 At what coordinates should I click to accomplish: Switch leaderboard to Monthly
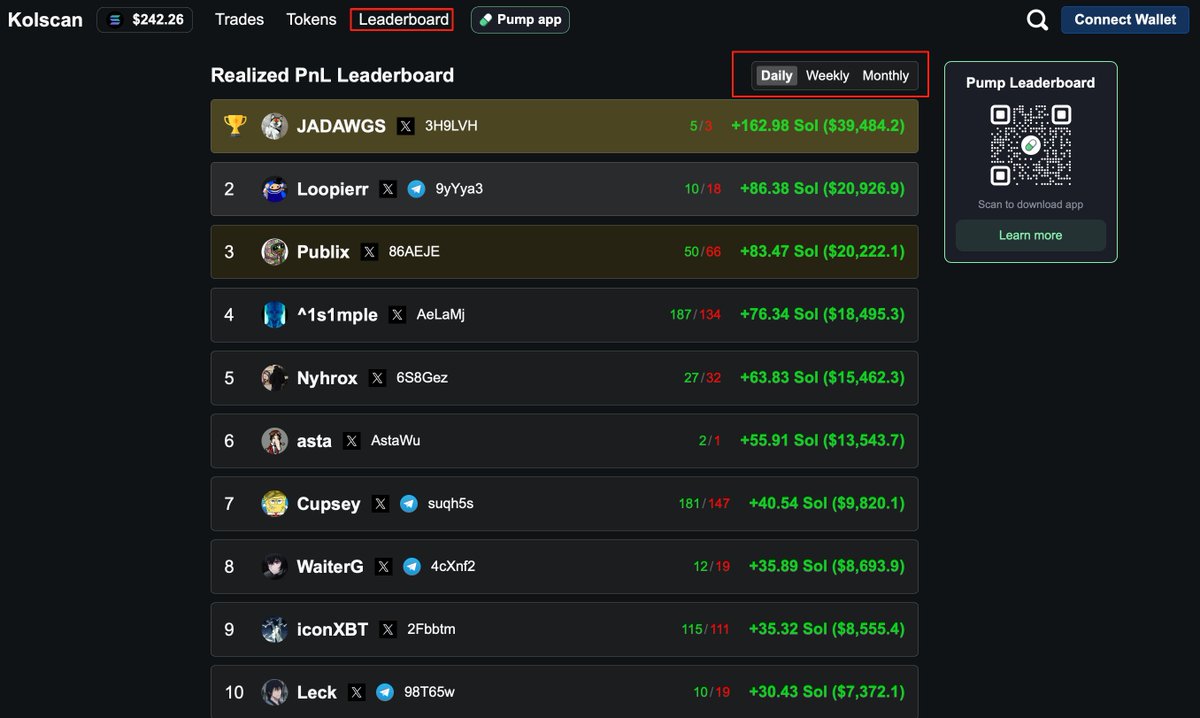[885, 76]
